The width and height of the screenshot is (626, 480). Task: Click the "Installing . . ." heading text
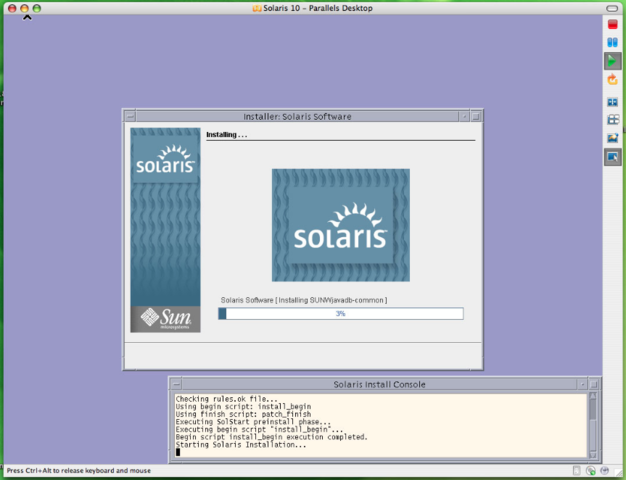coord(227,135)
